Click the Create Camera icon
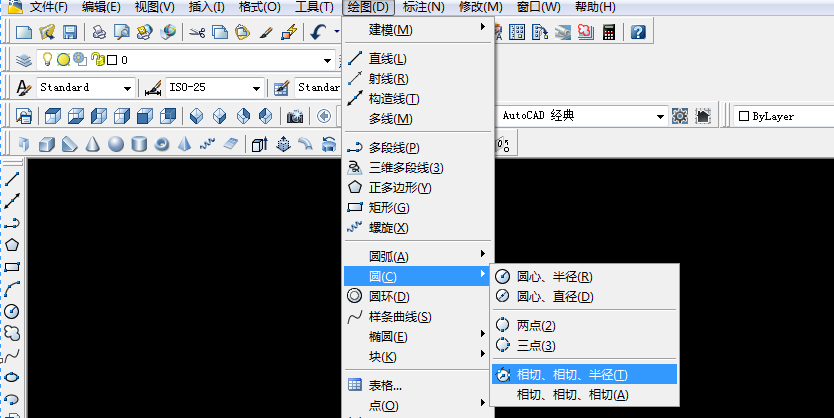Viewport: 834px width, 418px height. (x=295, y=116)
